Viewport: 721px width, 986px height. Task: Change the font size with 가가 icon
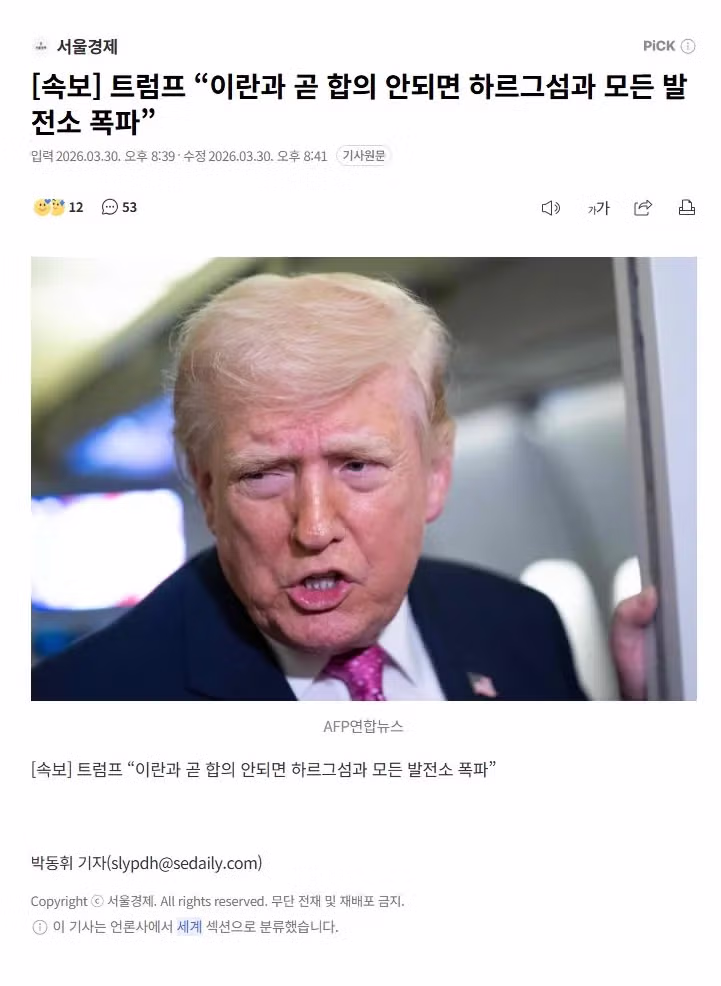pos(598,208)
